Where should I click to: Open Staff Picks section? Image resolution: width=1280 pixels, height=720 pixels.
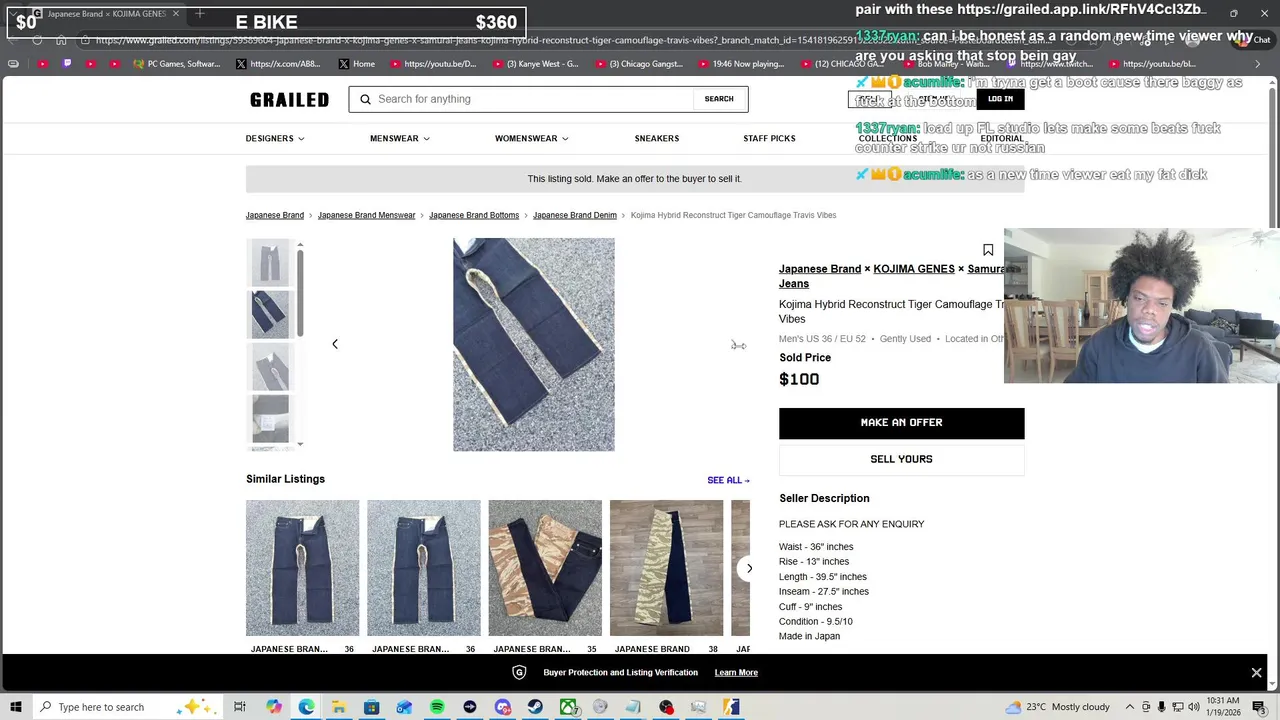click(769, 139)
